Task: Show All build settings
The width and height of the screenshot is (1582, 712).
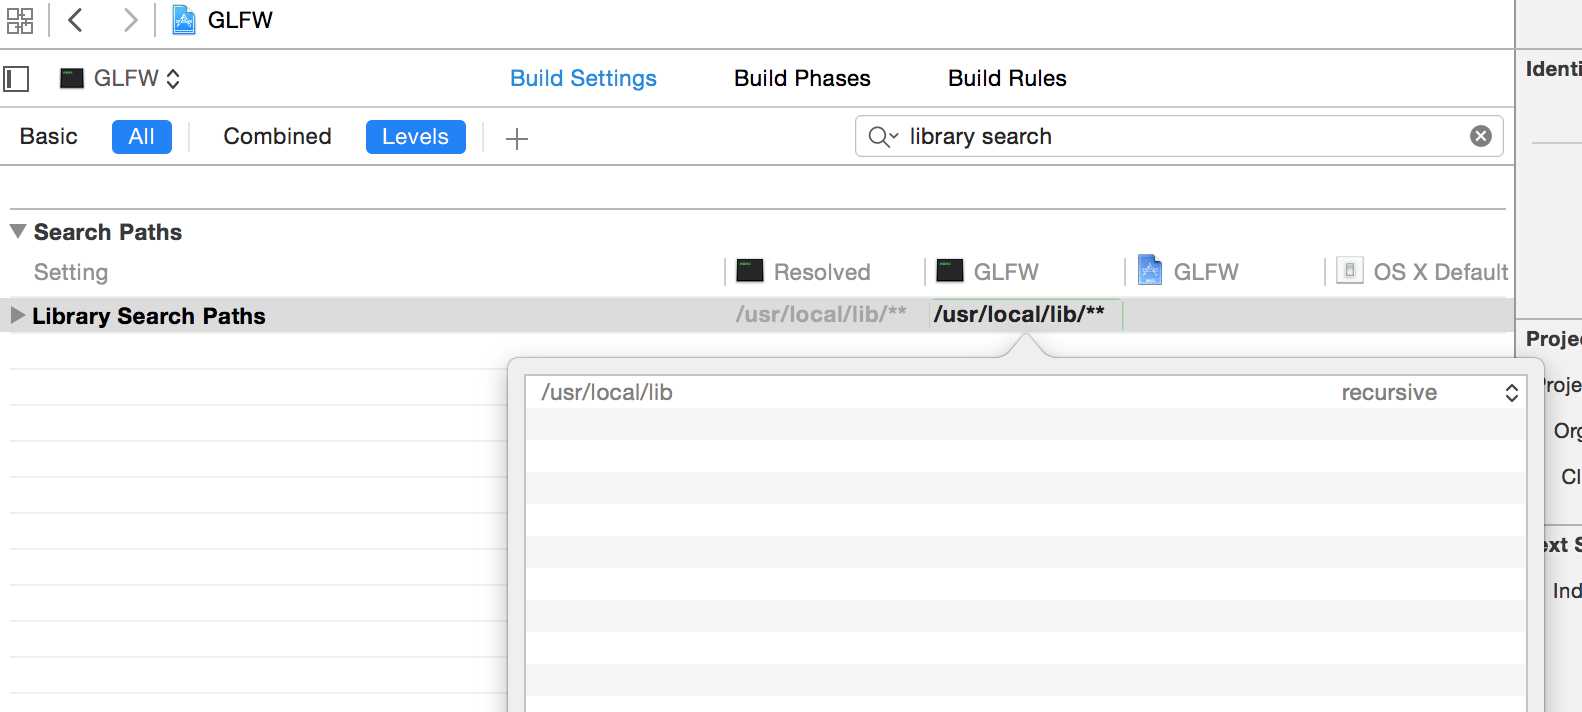Action: (142, 137)
